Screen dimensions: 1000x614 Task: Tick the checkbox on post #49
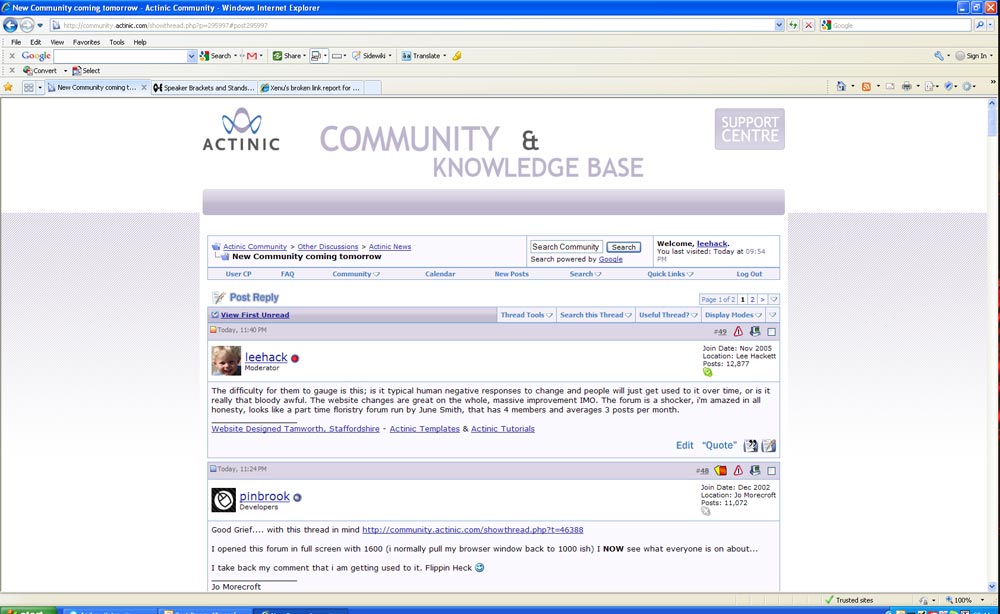click(771, 331)
